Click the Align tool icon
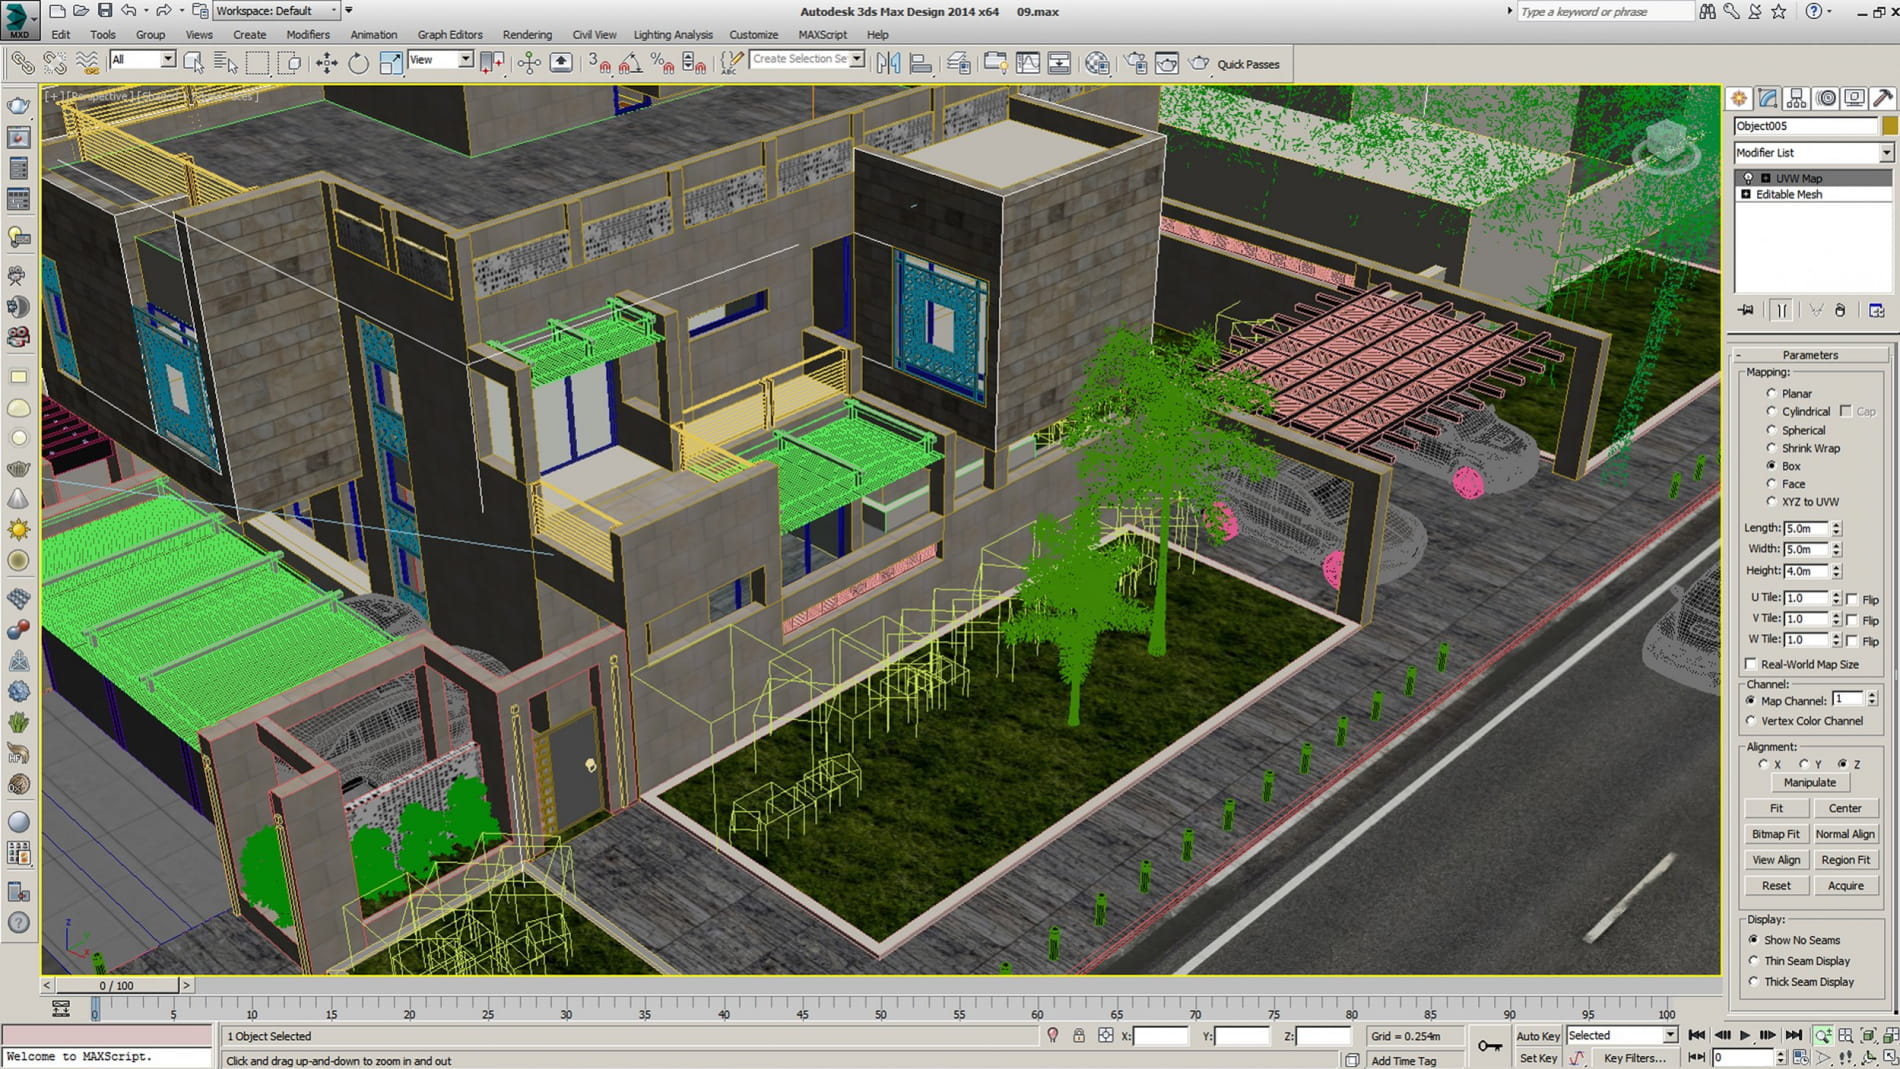Screen dimensions: 1900x1069 (x=920, y=63)
